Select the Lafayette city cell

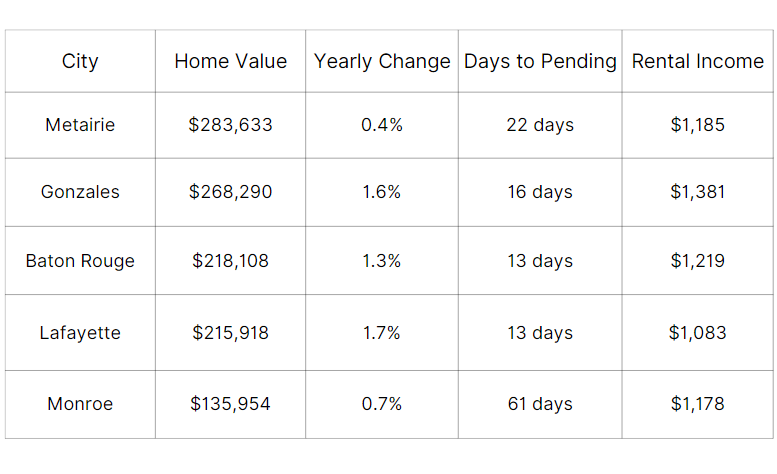coord(80,332)
